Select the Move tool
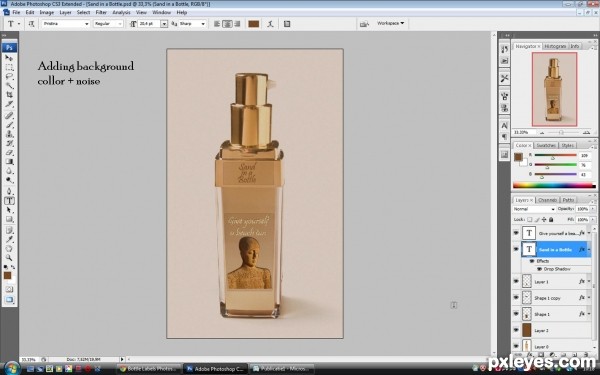The image size is (600, 375). 9,58
